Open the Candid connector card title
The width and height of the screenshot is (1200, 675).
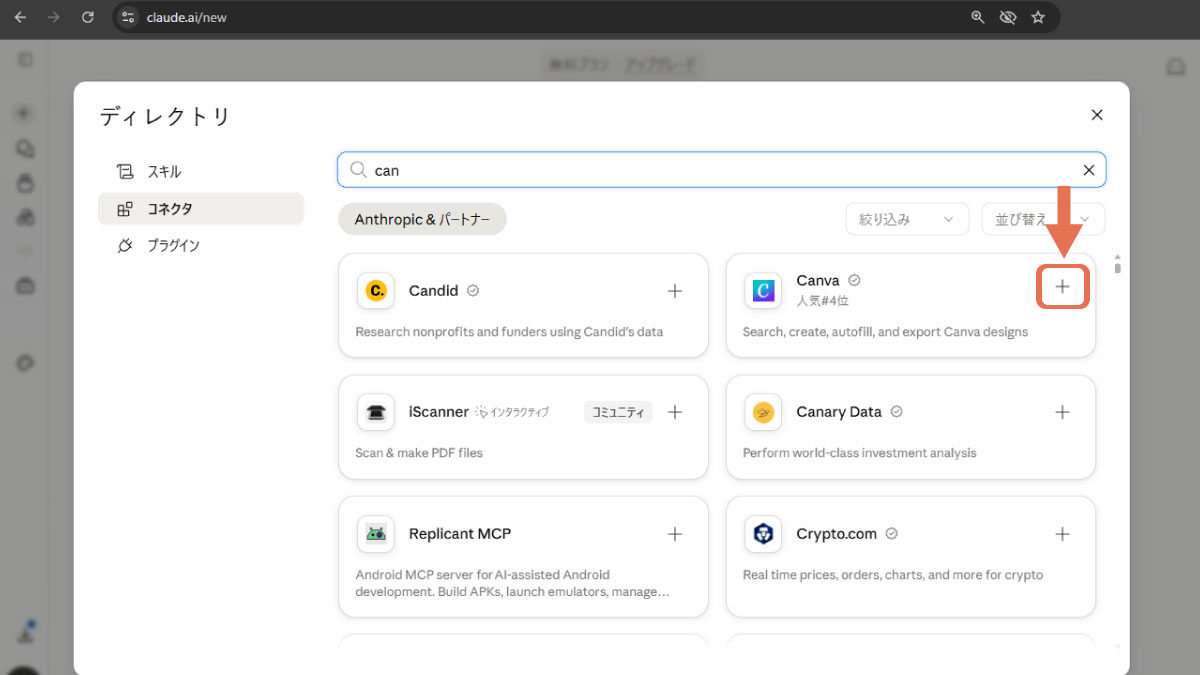pos(433,291)
